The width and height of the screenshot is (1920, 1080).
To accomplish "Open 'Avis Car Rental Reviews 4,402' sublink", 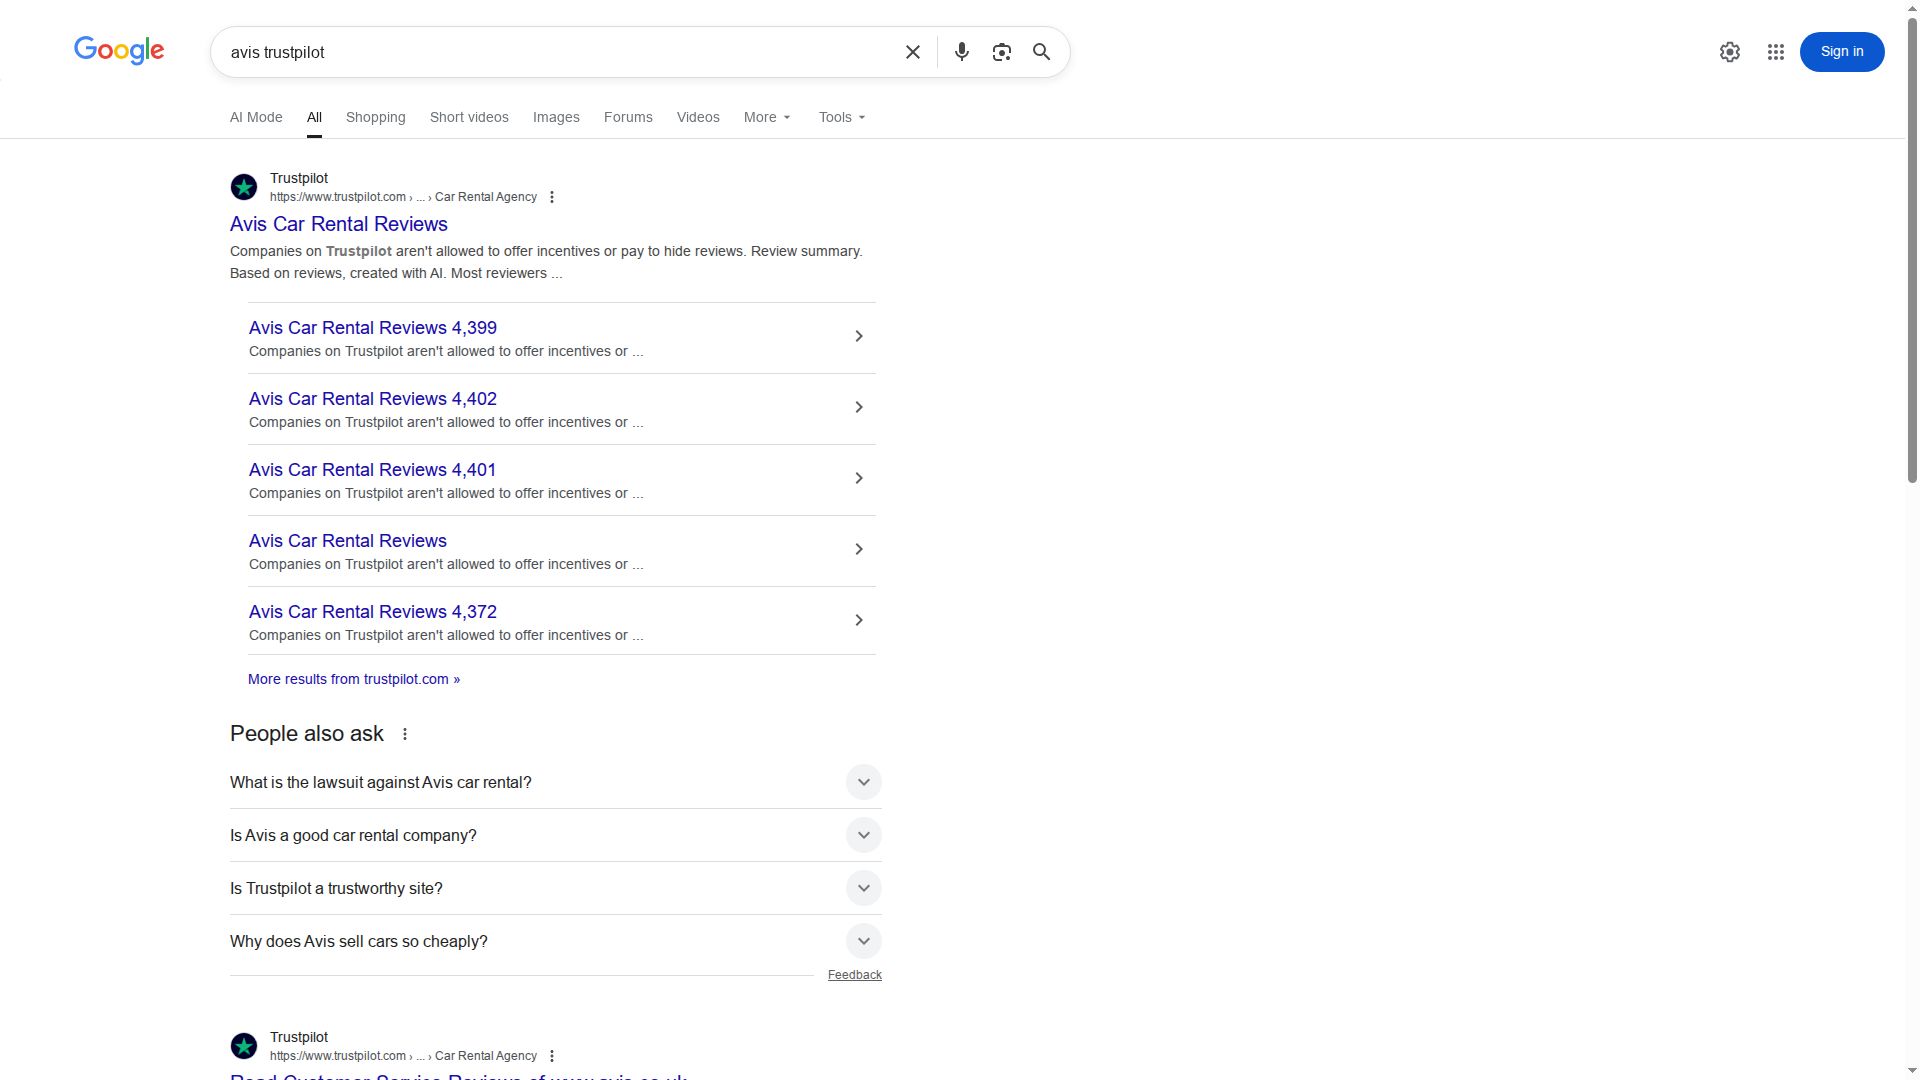I will [x=372, y=399].
